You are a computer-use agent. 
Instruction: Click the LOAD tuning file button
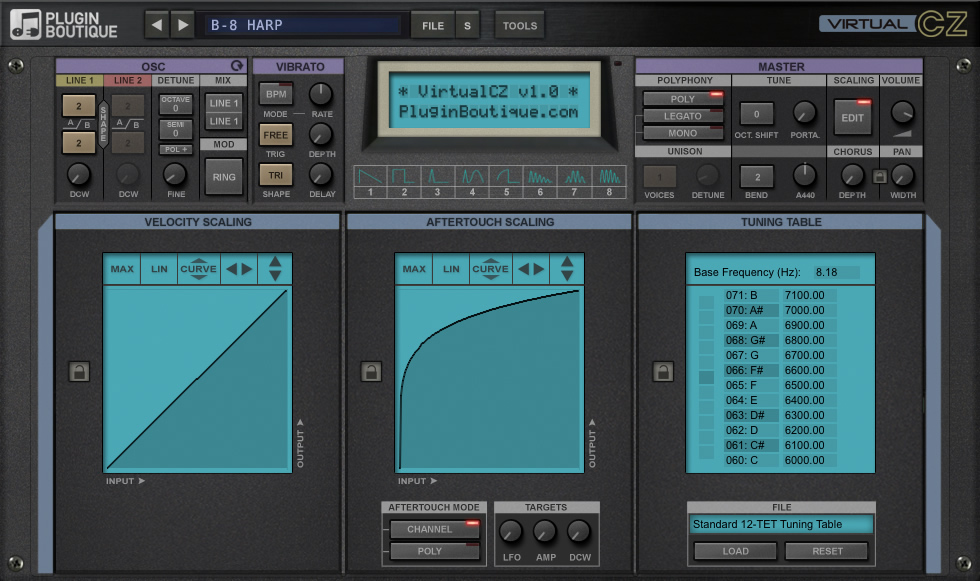(x=735, y=551)
